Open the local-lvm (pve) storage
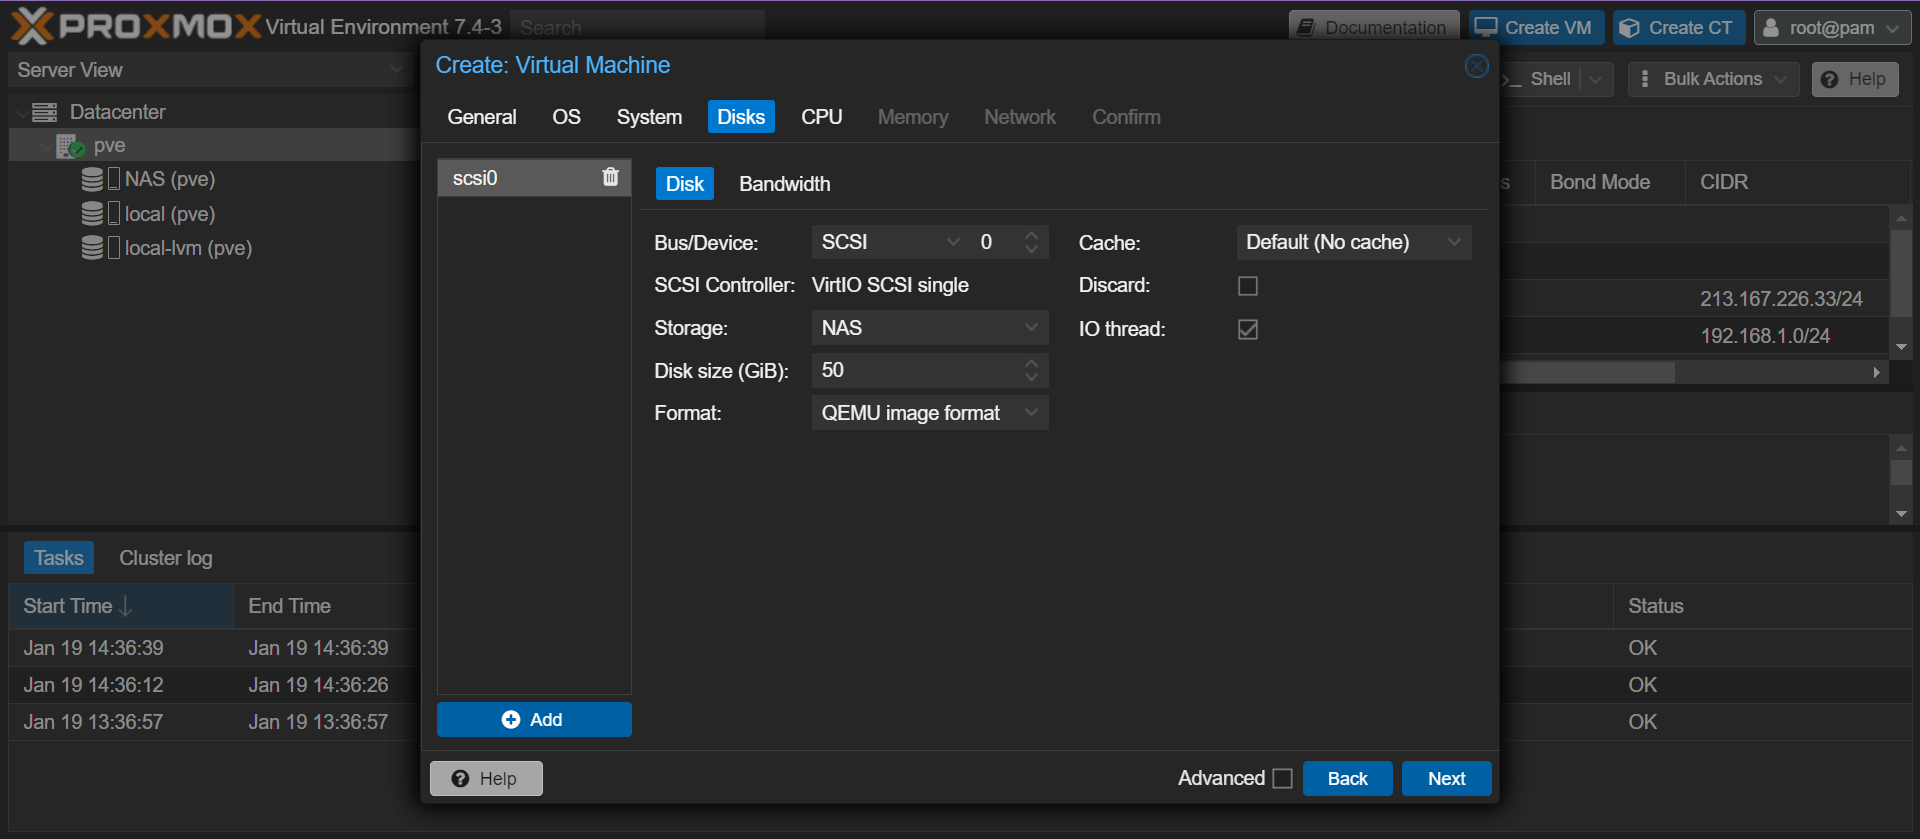 point(188,248)
